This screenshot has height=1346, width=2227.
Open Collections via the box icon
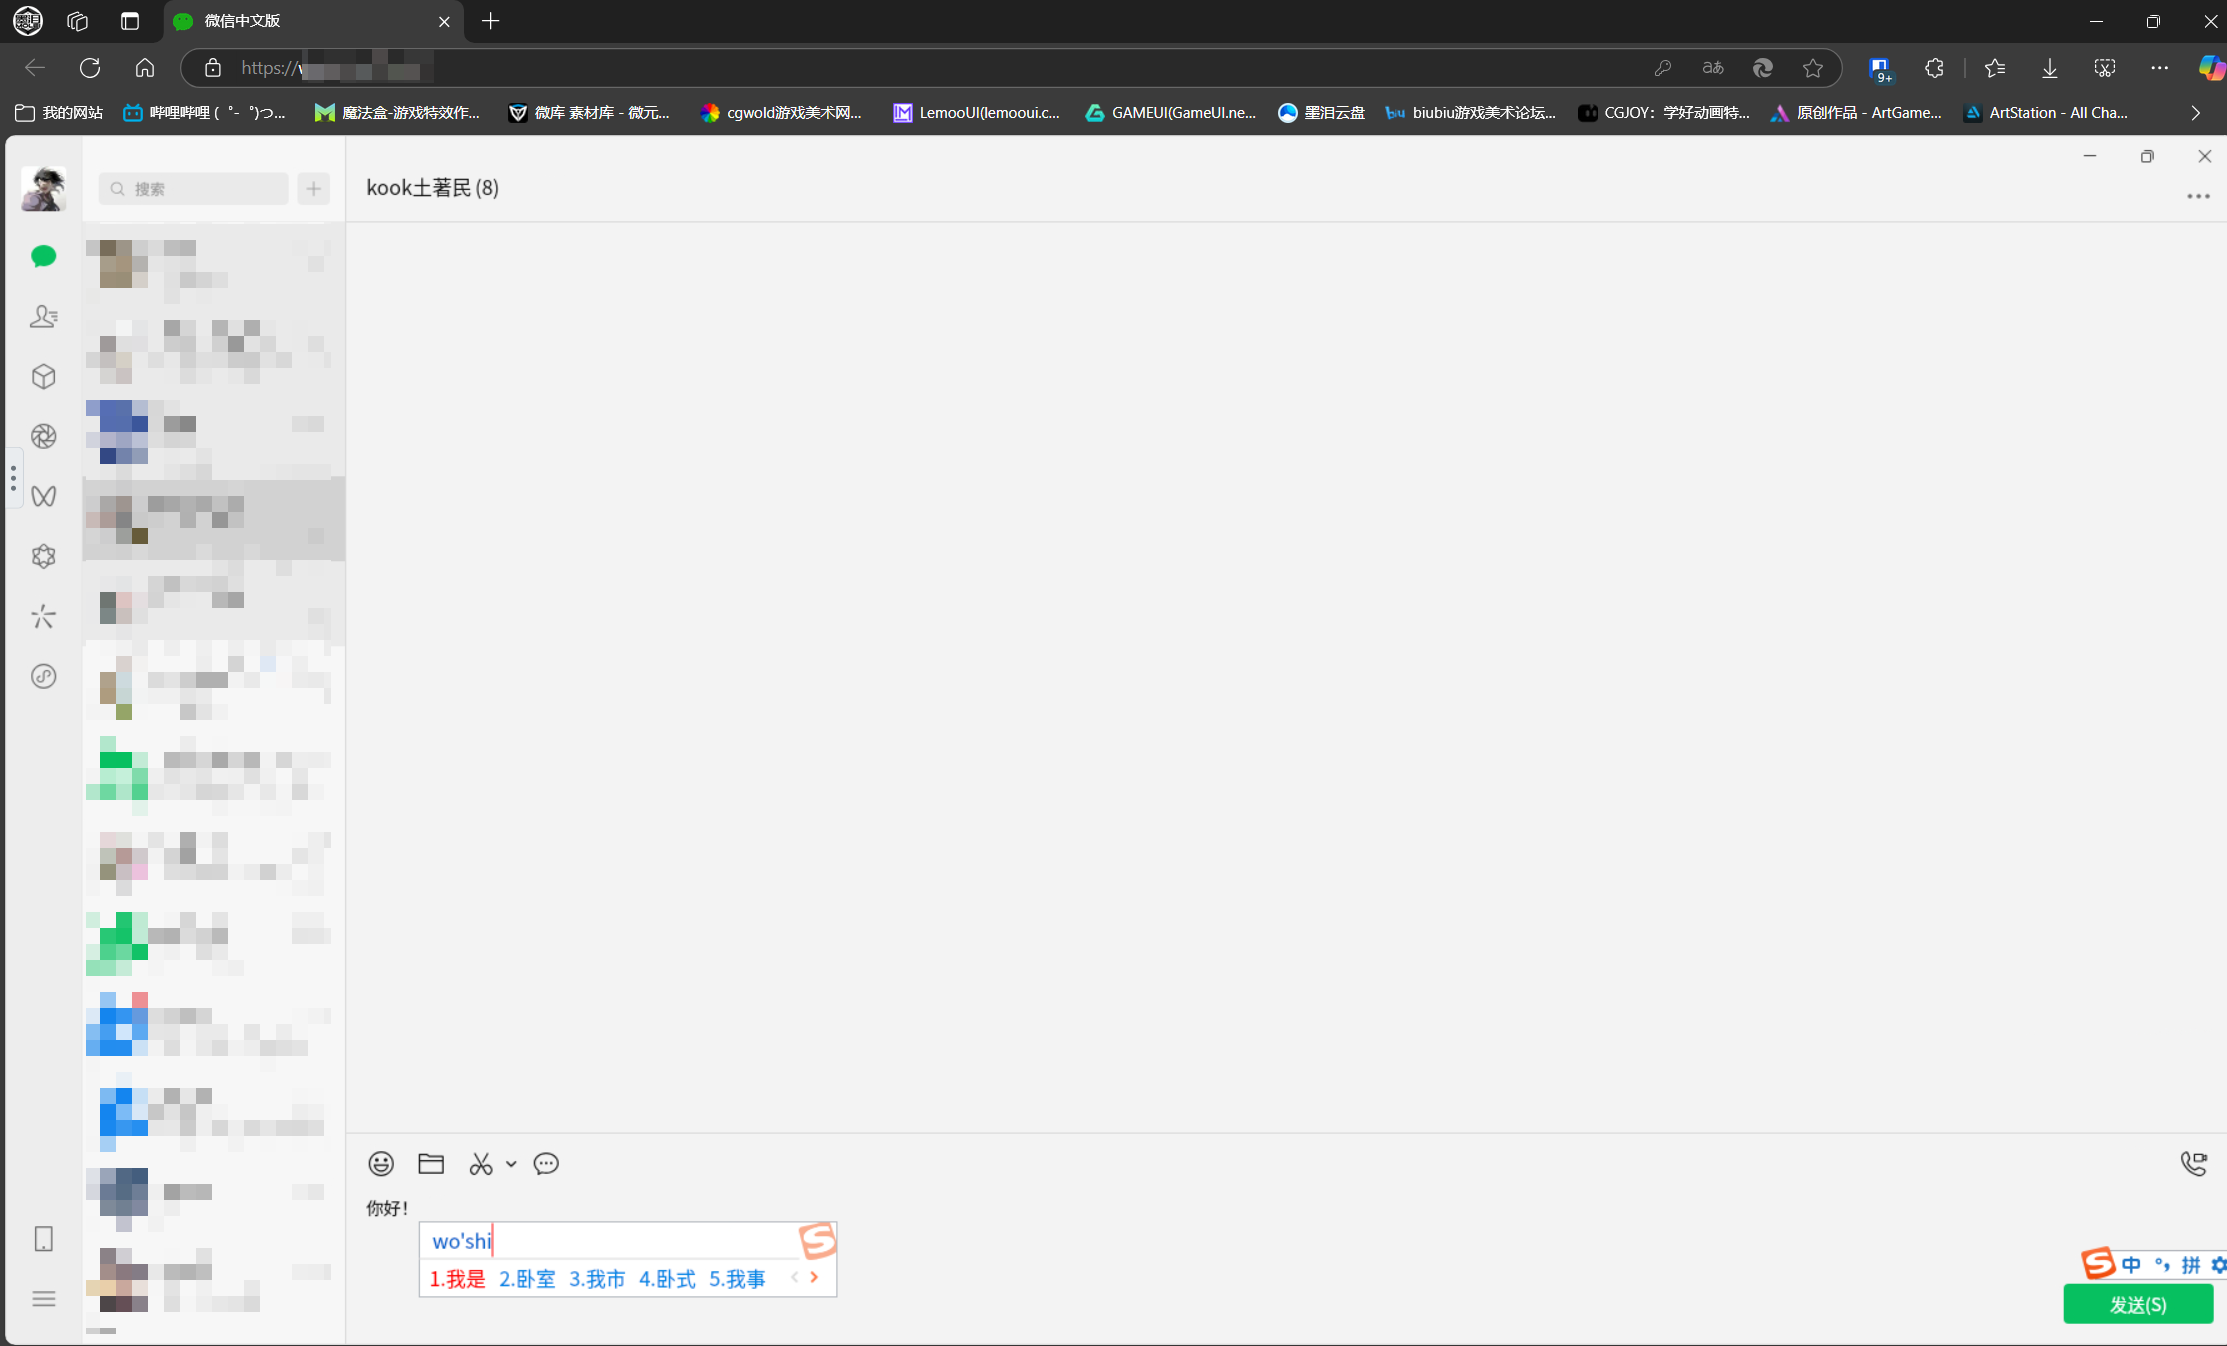pos(43,376)
